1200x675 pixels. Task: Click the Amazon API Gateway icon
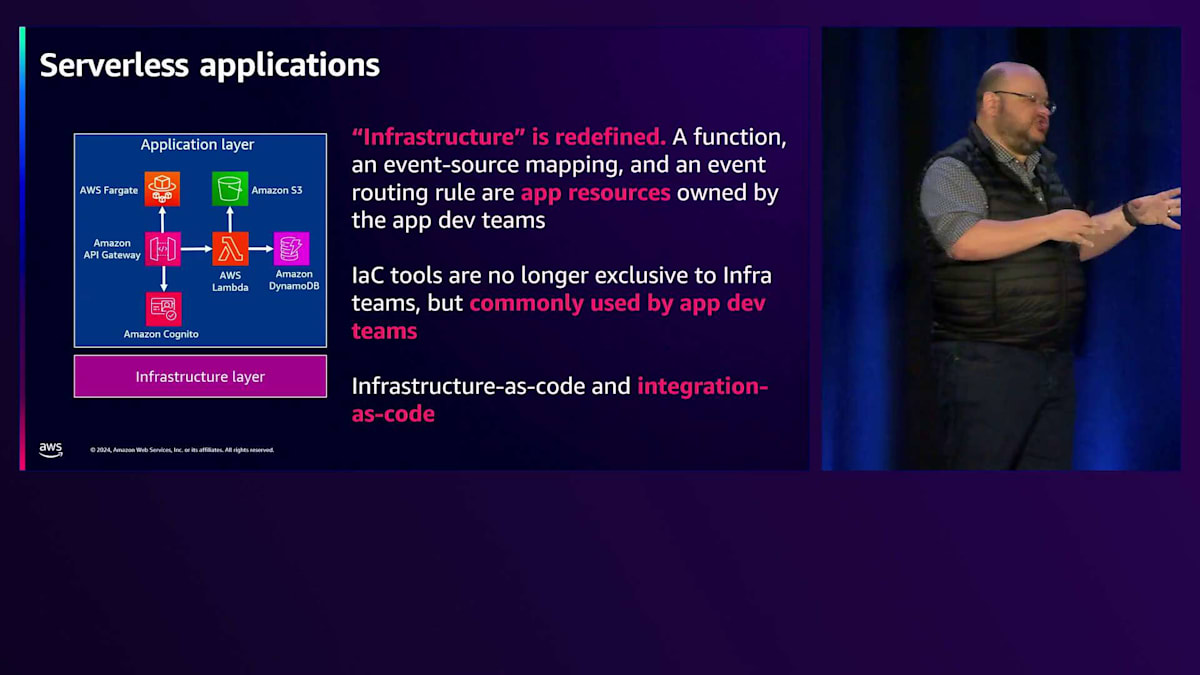click(x=162, y=248)
